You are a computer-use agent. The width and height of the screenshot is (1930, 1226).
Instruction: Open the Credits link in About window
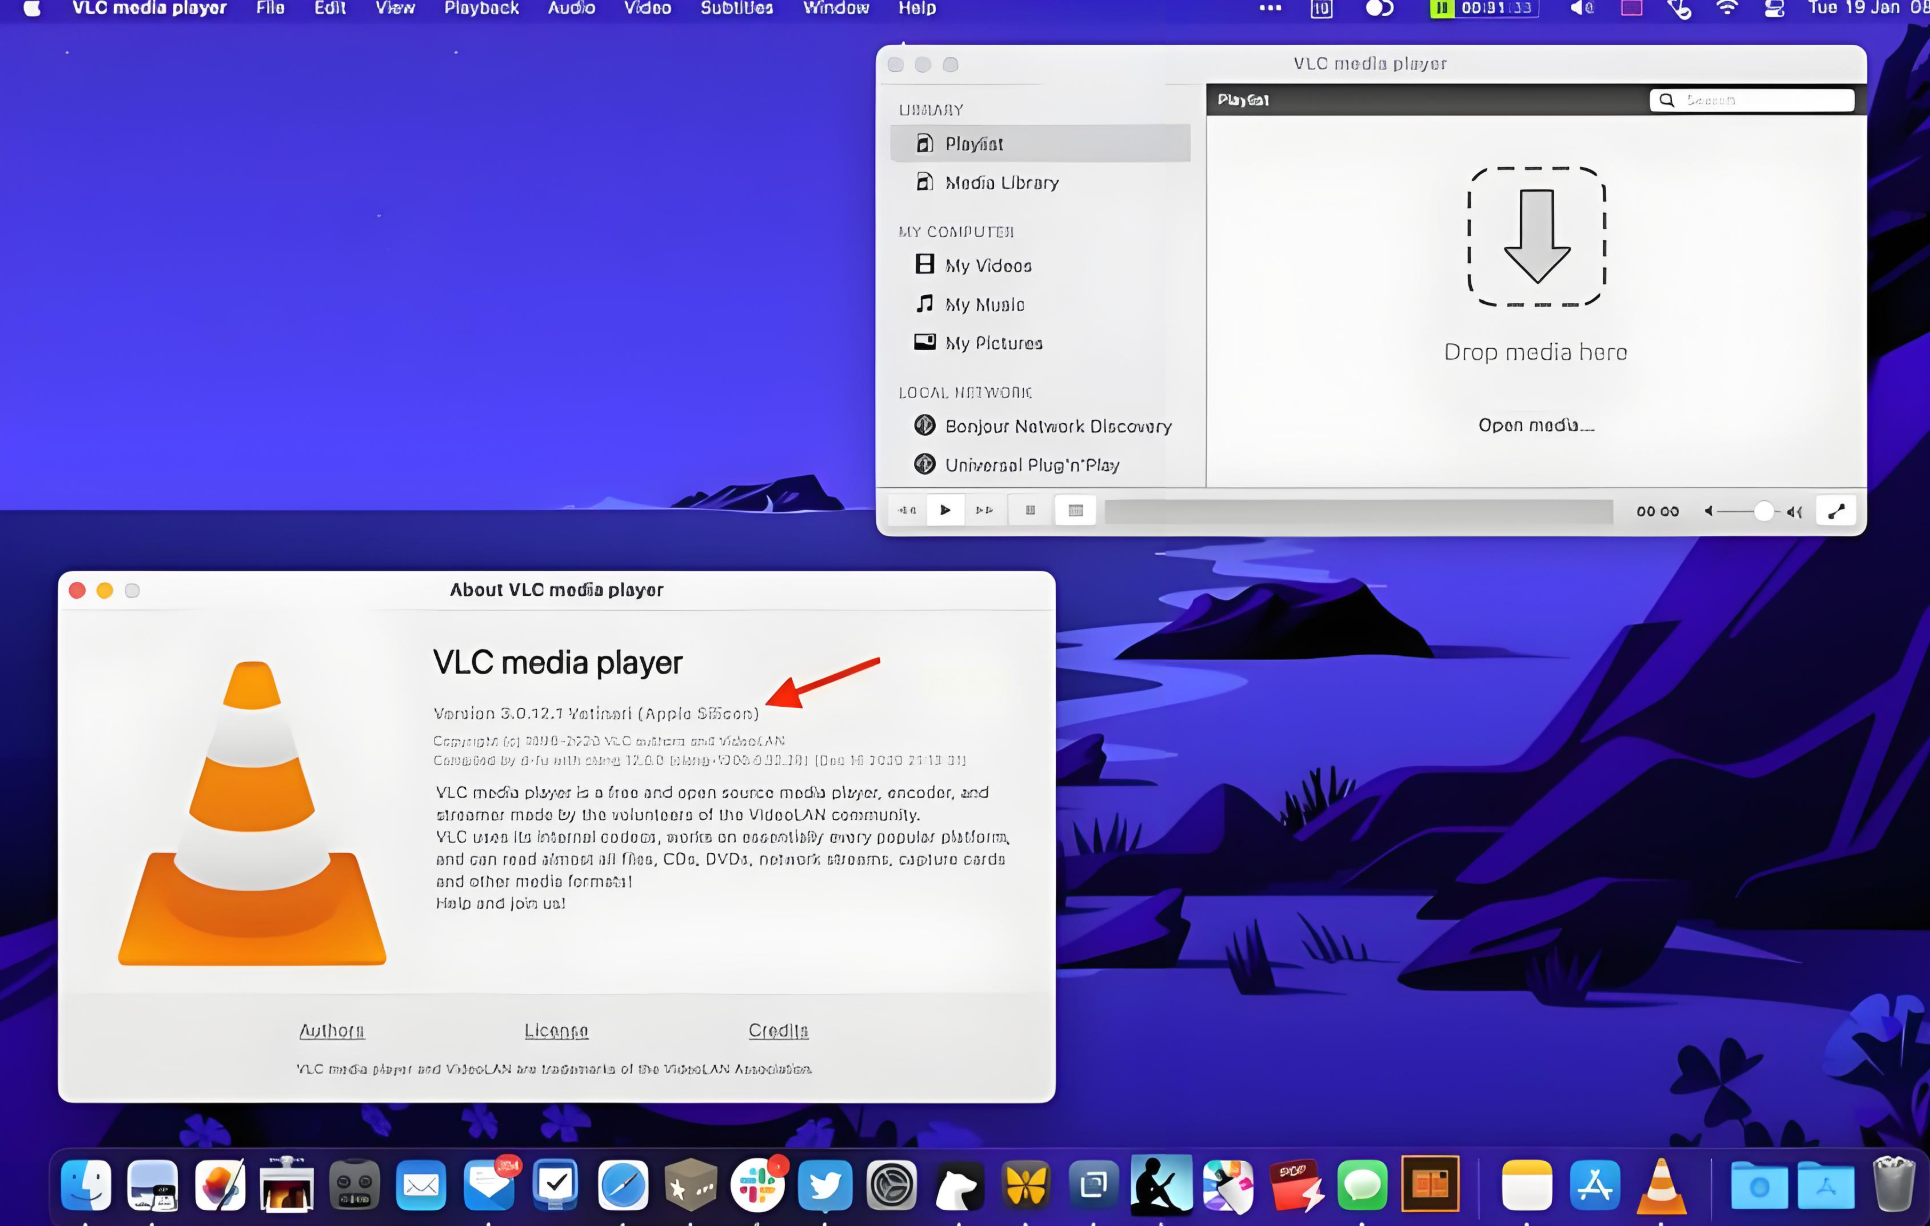[x=778, y=1030]
